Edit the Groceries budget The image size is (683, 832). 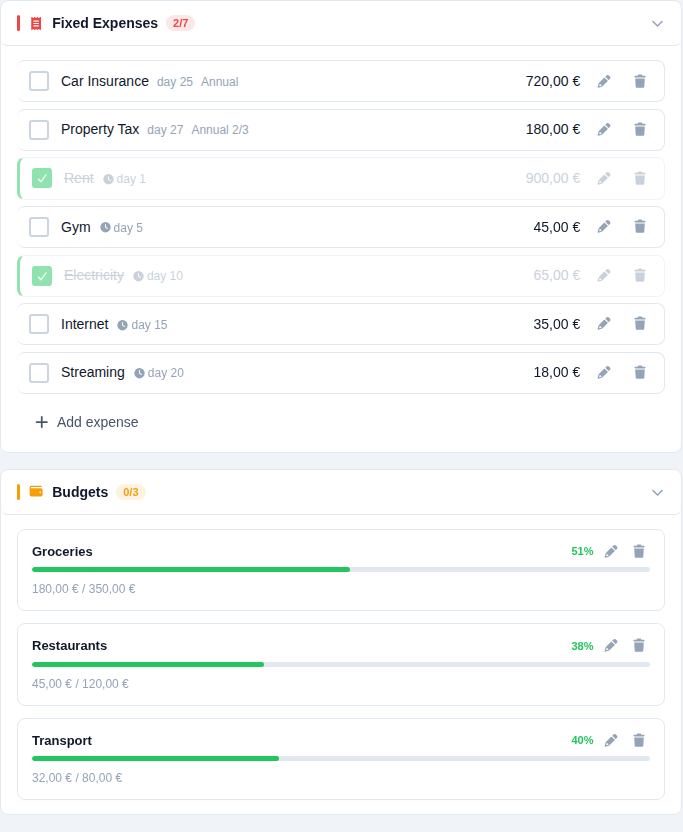(611, 551)
